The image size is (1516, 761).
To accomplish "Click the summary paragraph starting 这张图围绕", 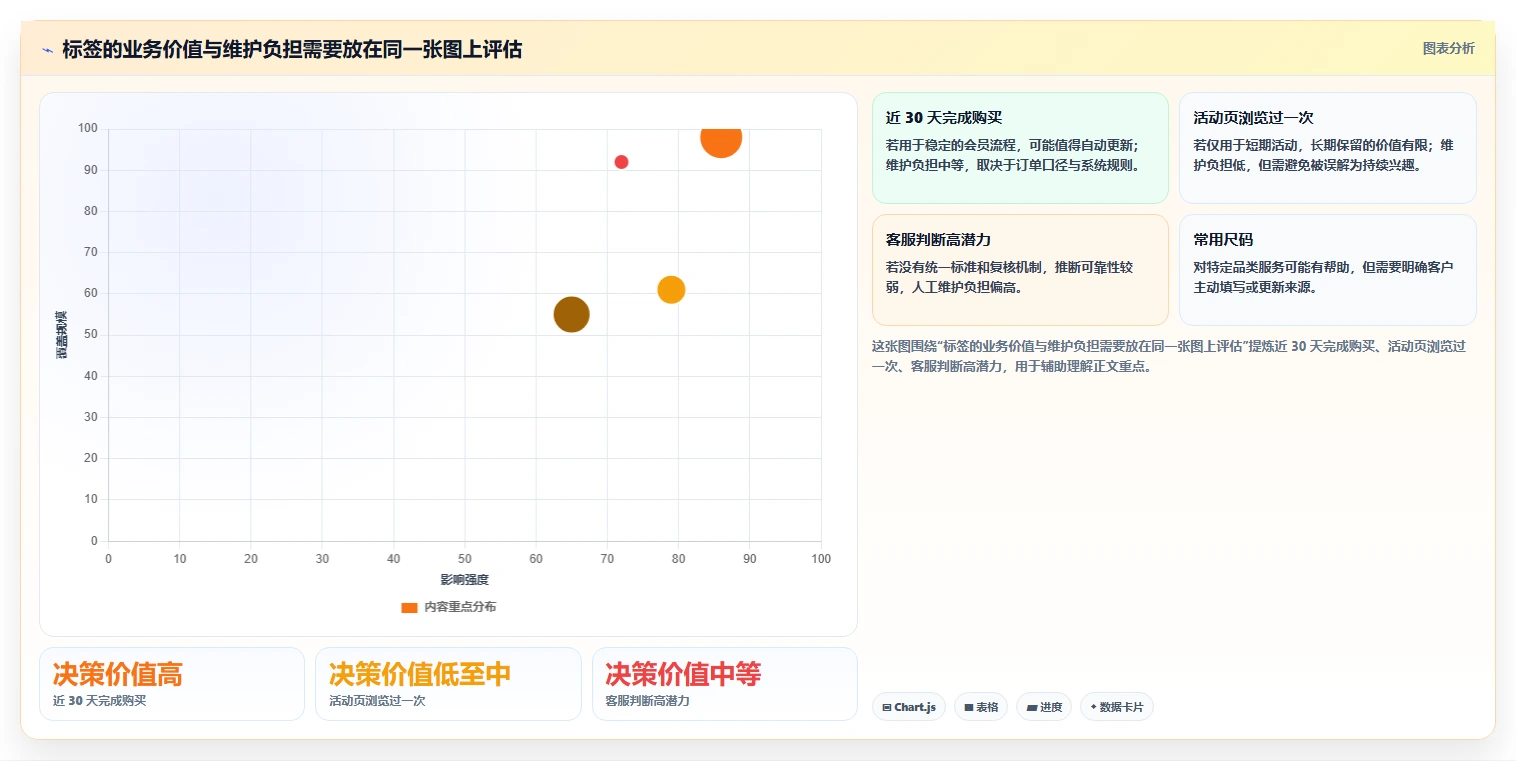I will [x=1170, y=356].
